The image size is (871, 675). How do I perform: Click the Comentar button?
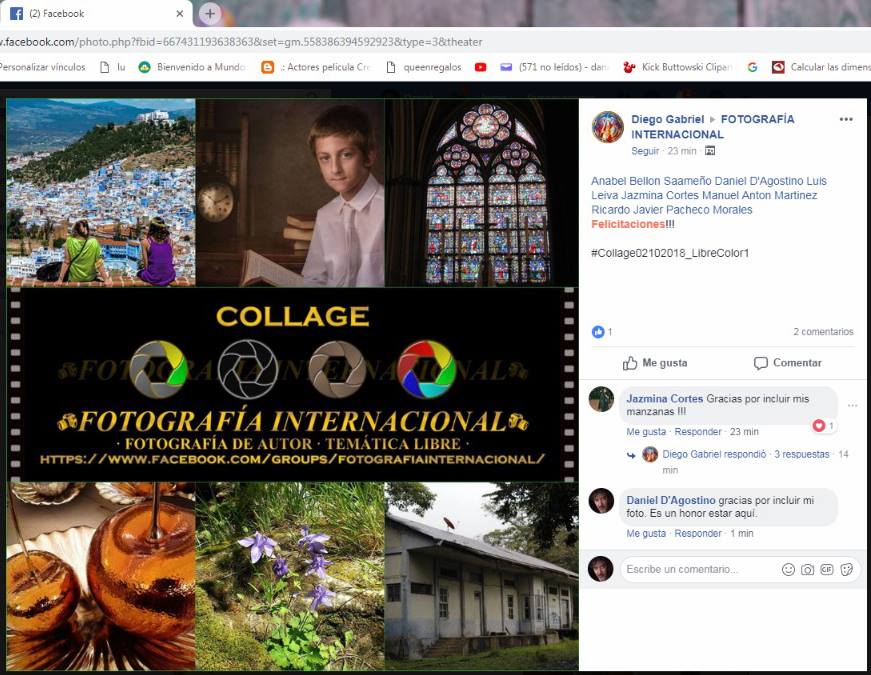point(787,363)
